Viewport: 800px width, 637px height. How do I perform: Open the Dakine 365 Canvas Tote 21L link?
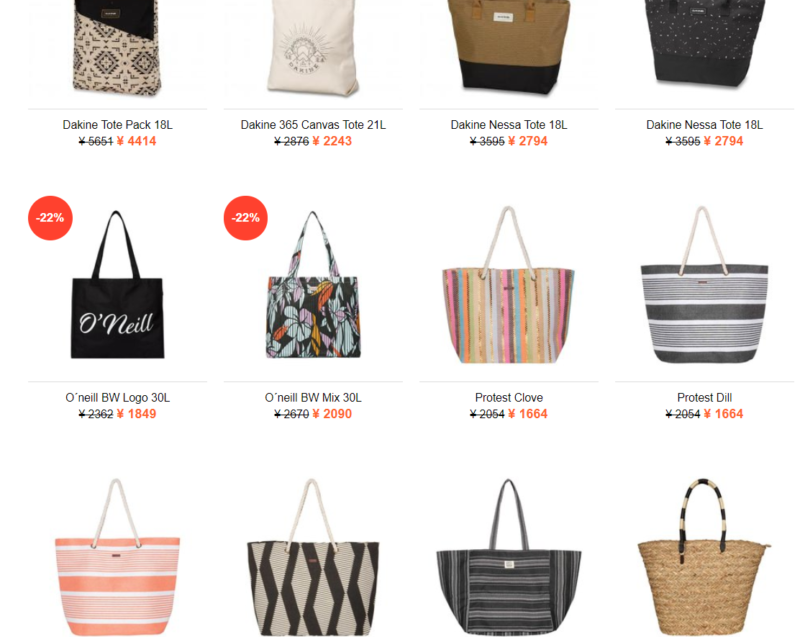[x=313, y=124]
